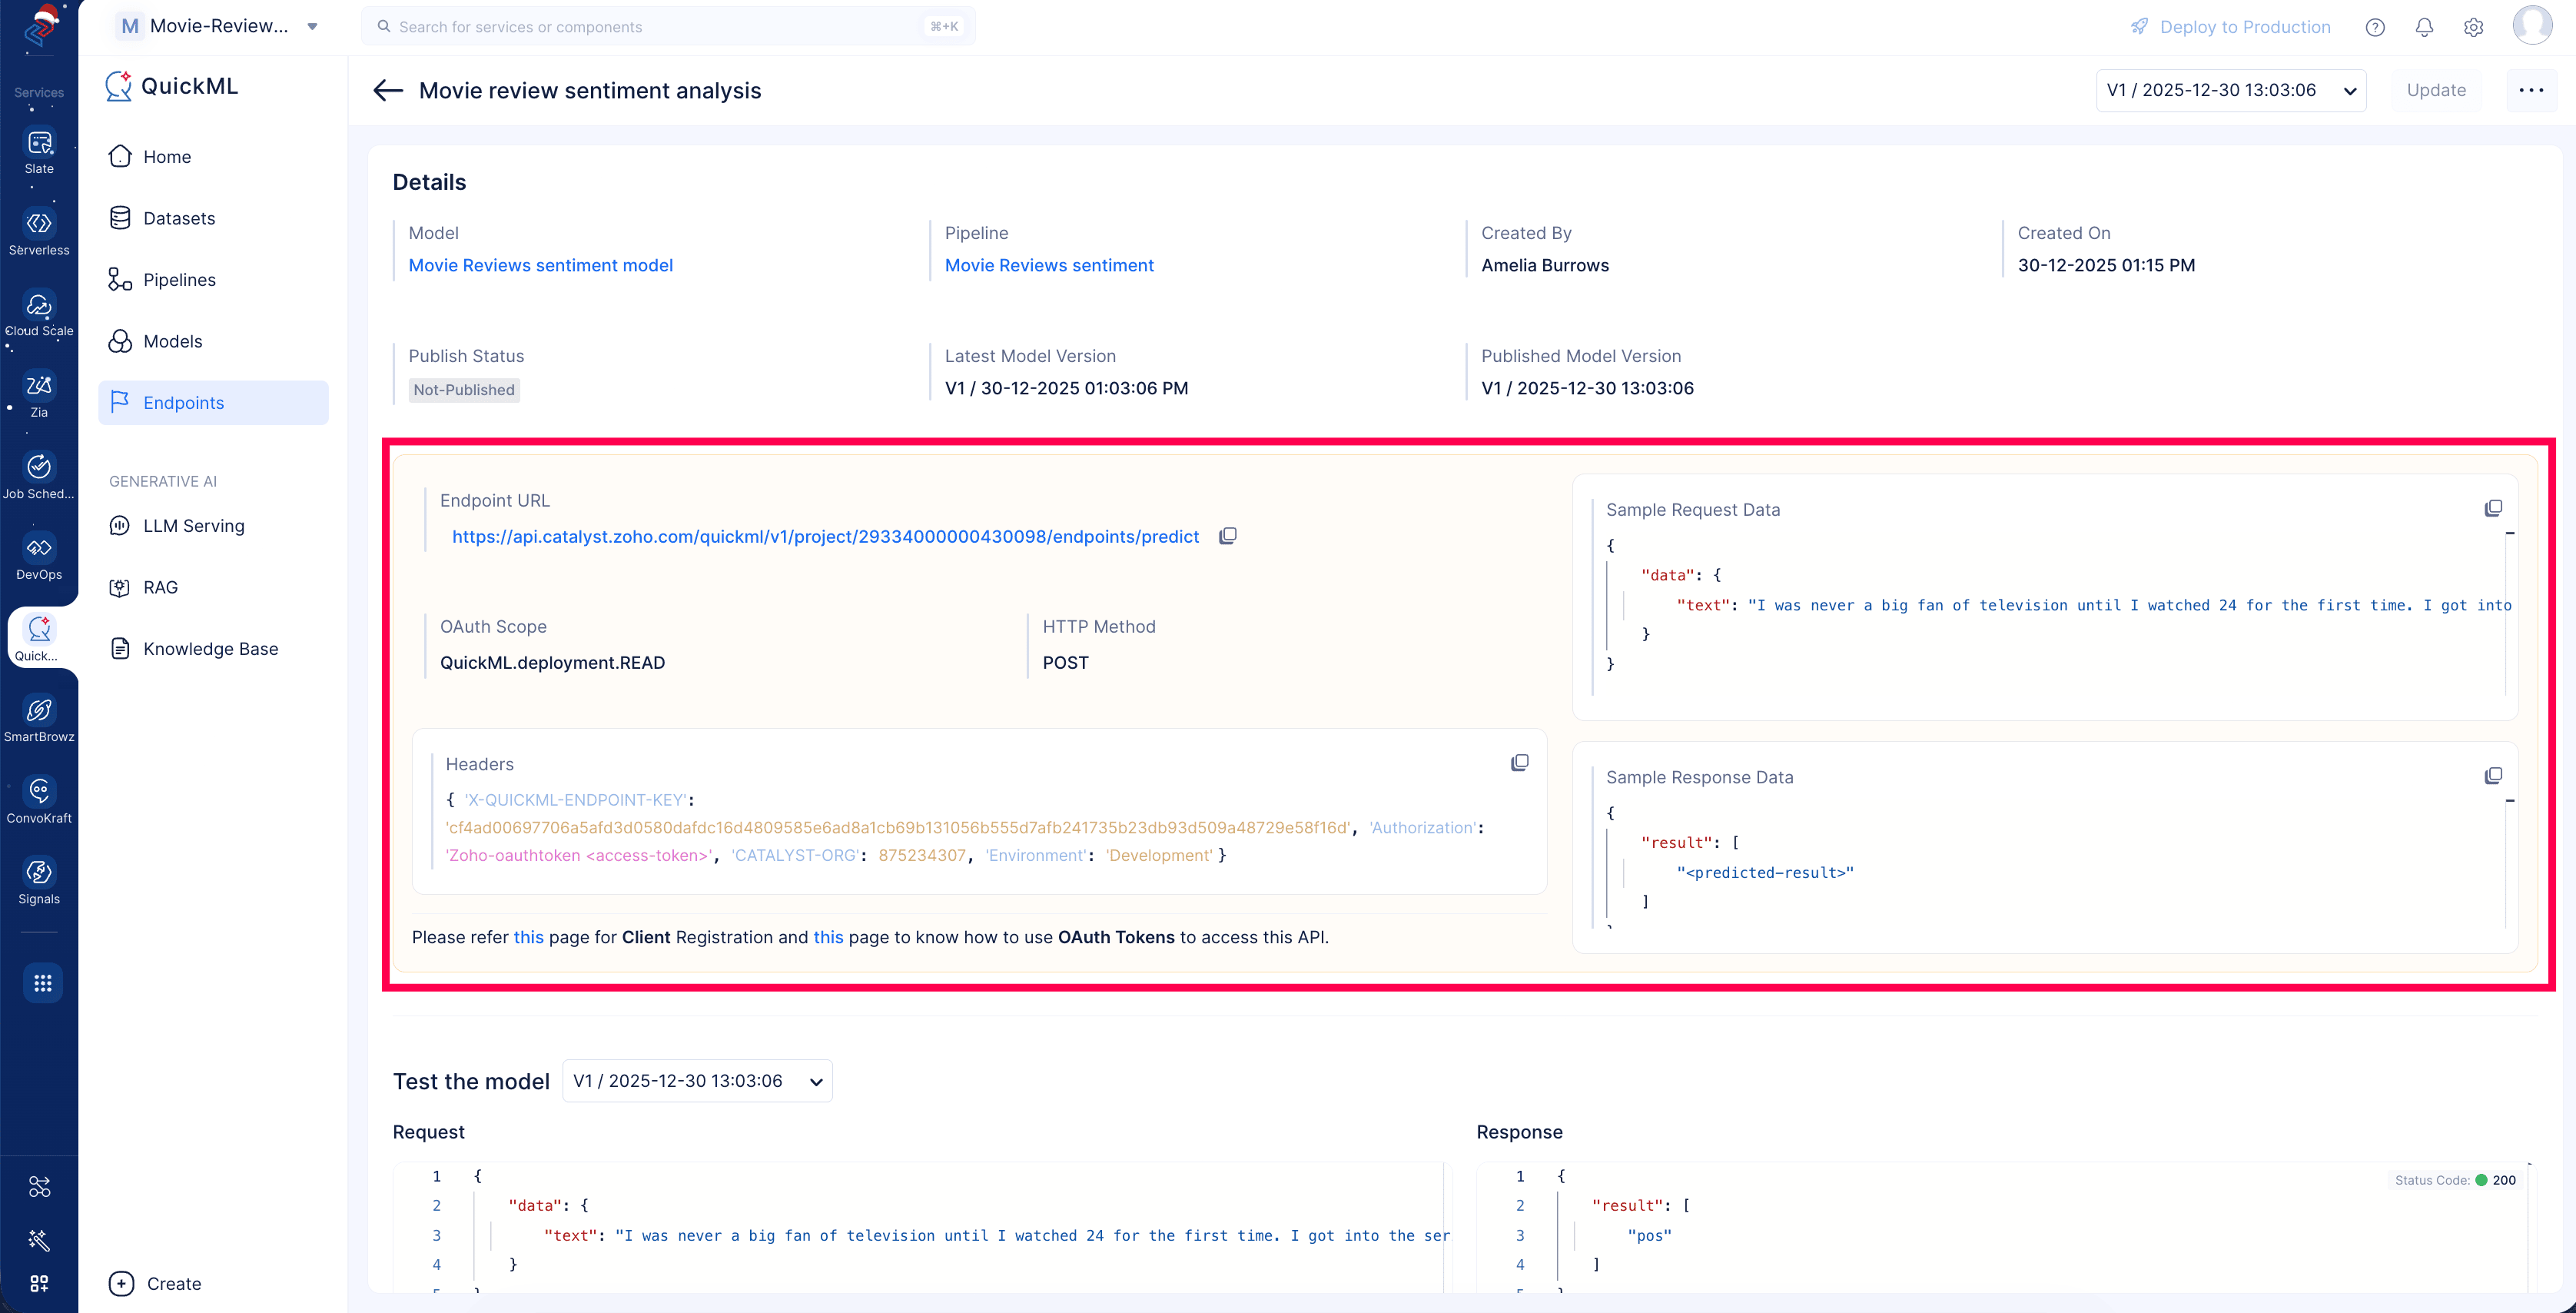Open the Cloud Scale service
2576x1313 pixels.
pyautogui.click(x=39, y=314)
